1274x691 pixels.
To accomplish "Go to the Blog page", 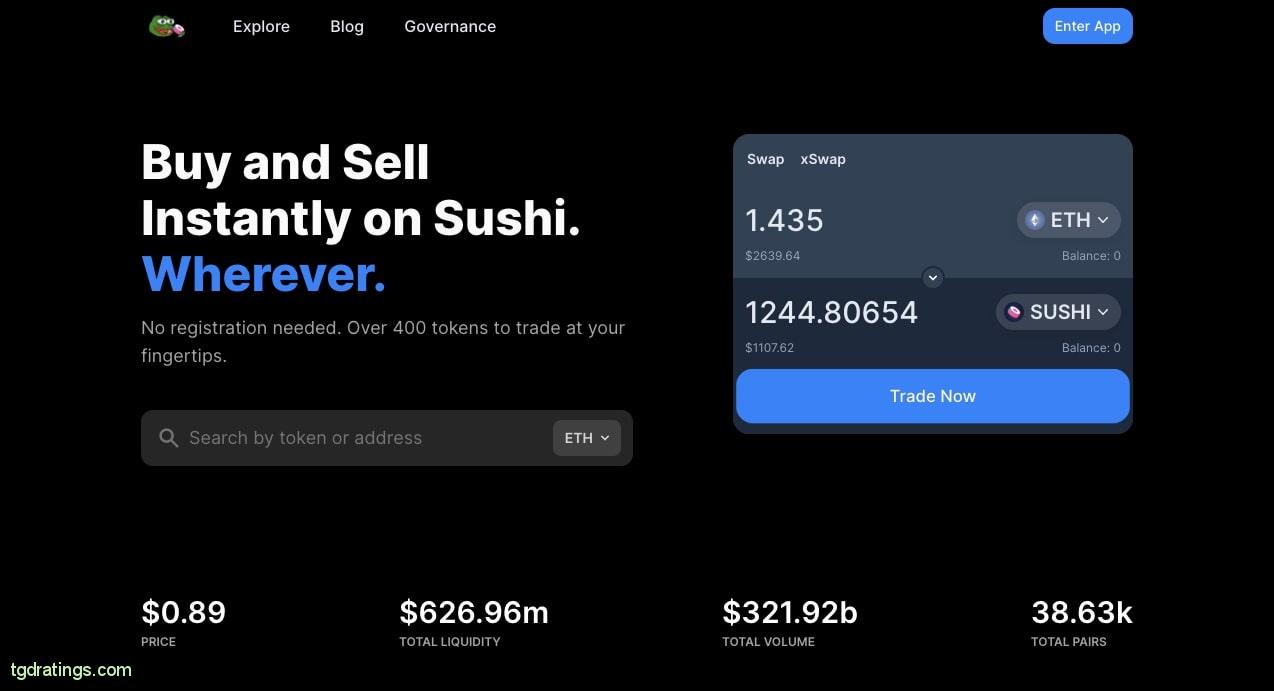I will (x=347, y=27).
